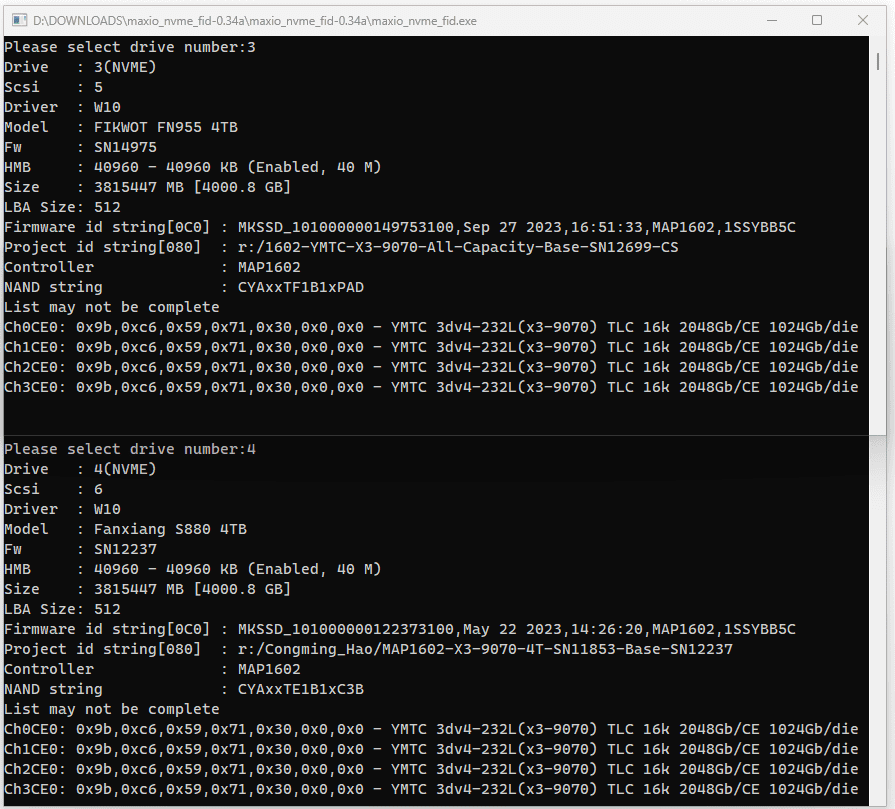Click the HMB line of drive 4
This screenshot has height=809, width=895.
click(x=192, y=569)
